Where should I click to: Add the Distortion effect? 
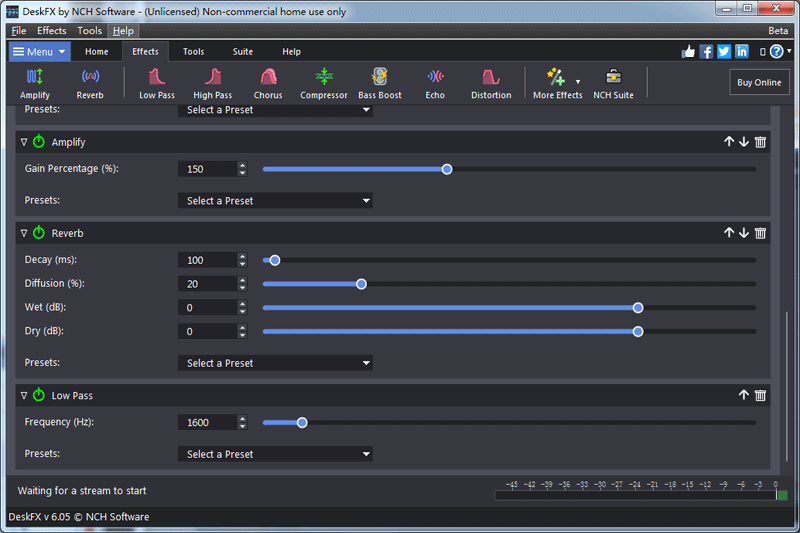491,84
